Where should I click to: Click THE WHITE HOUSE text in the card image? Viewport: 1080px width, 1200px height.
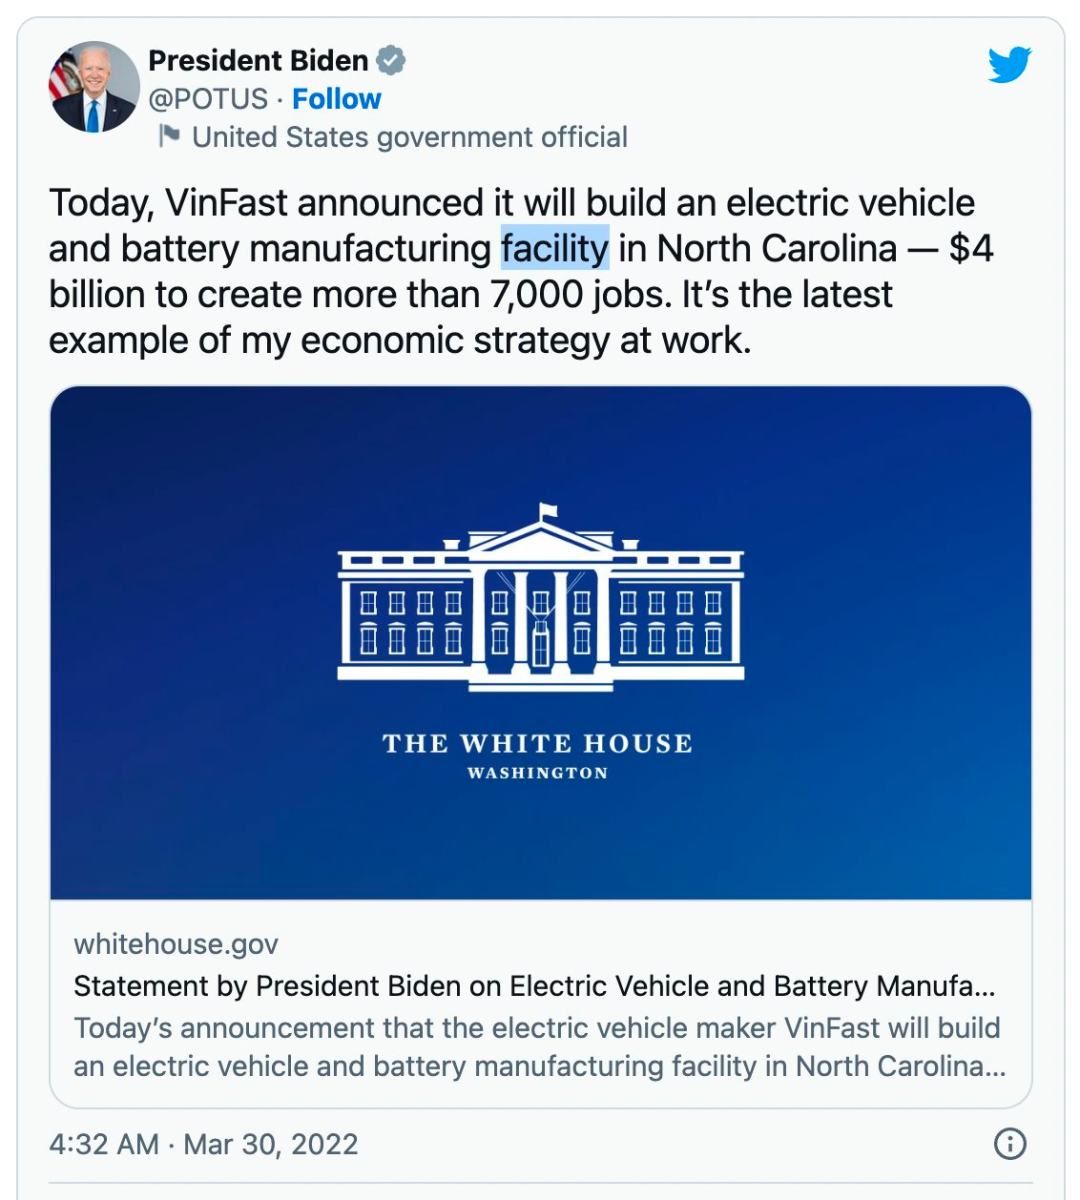(x=537, y=744)
